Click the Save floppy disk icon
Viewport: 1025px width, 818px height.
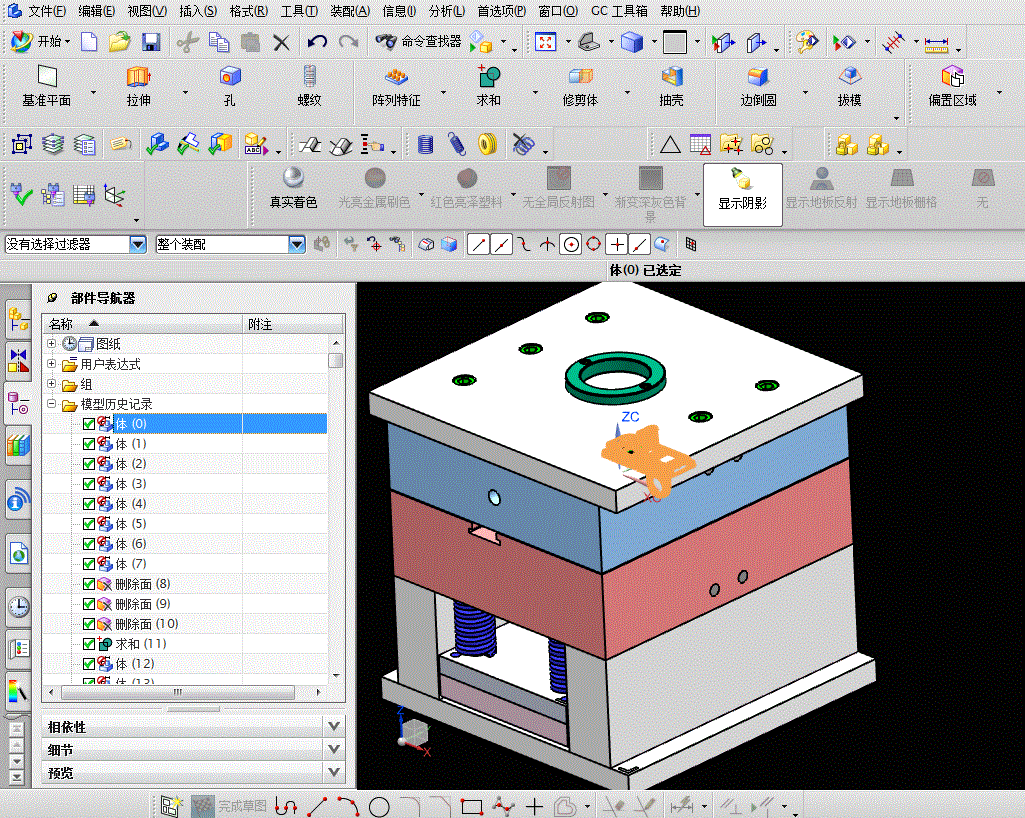(151, 42)
